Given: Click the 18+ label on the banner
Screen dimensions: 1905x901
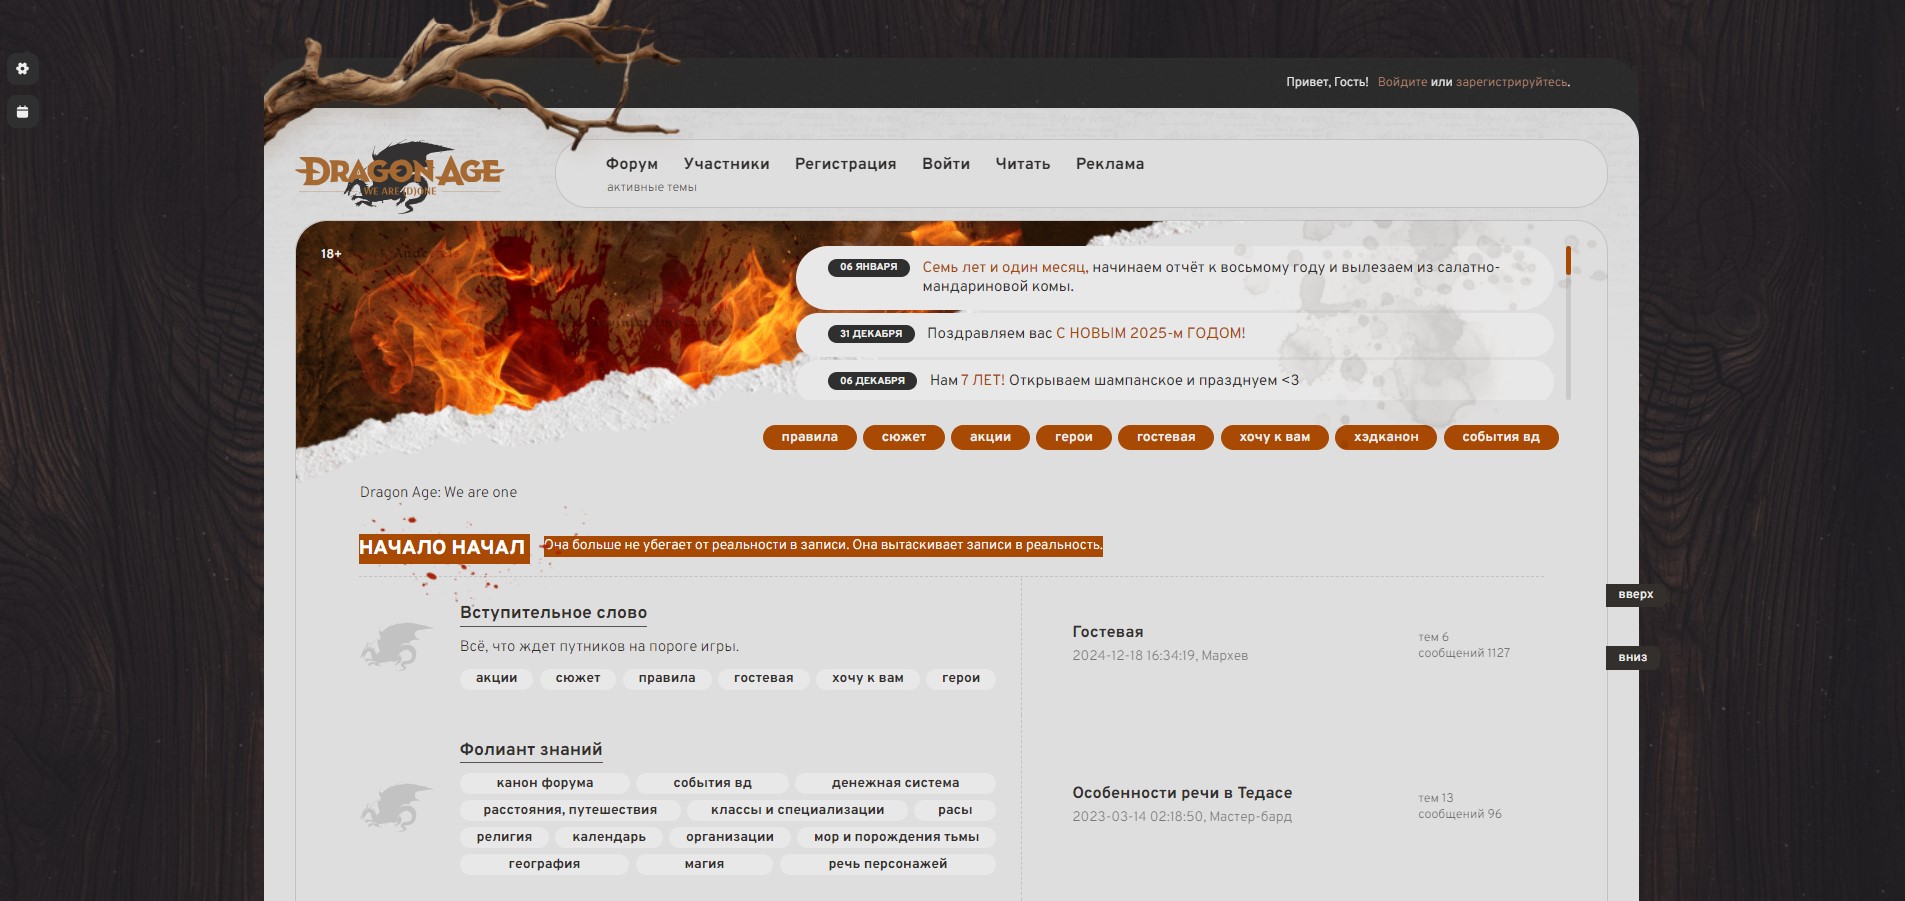Looking at the screenshot, I should tap(331, 254).
